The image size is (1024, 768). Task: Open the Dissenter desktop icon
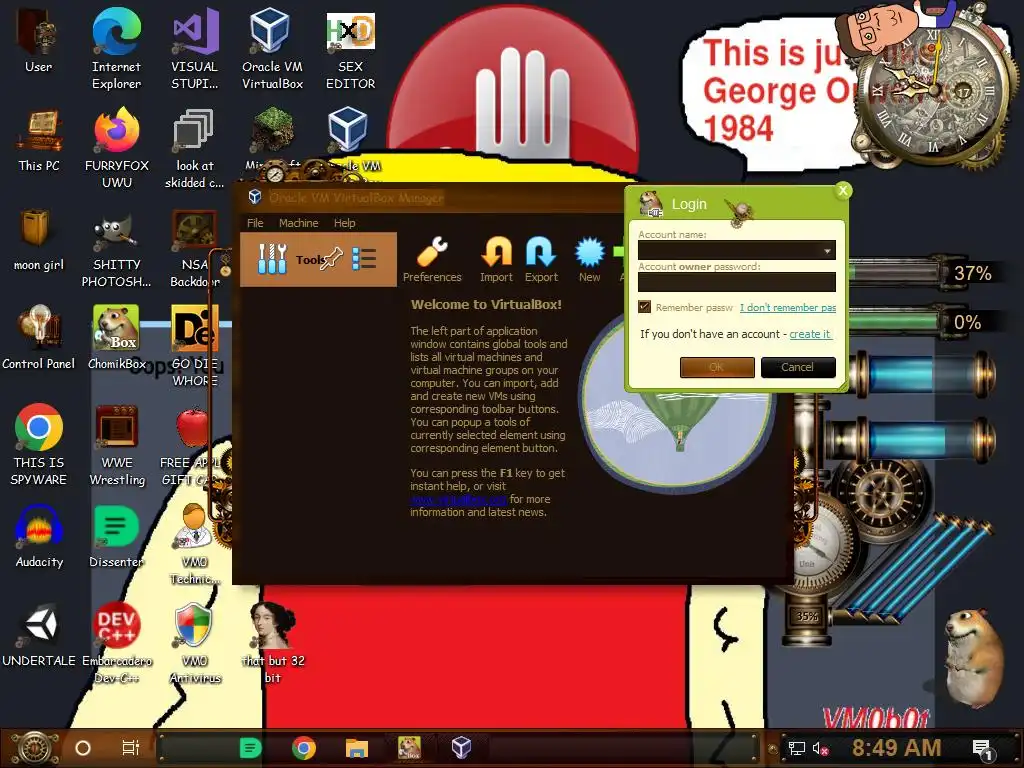(x=116, y=536)
